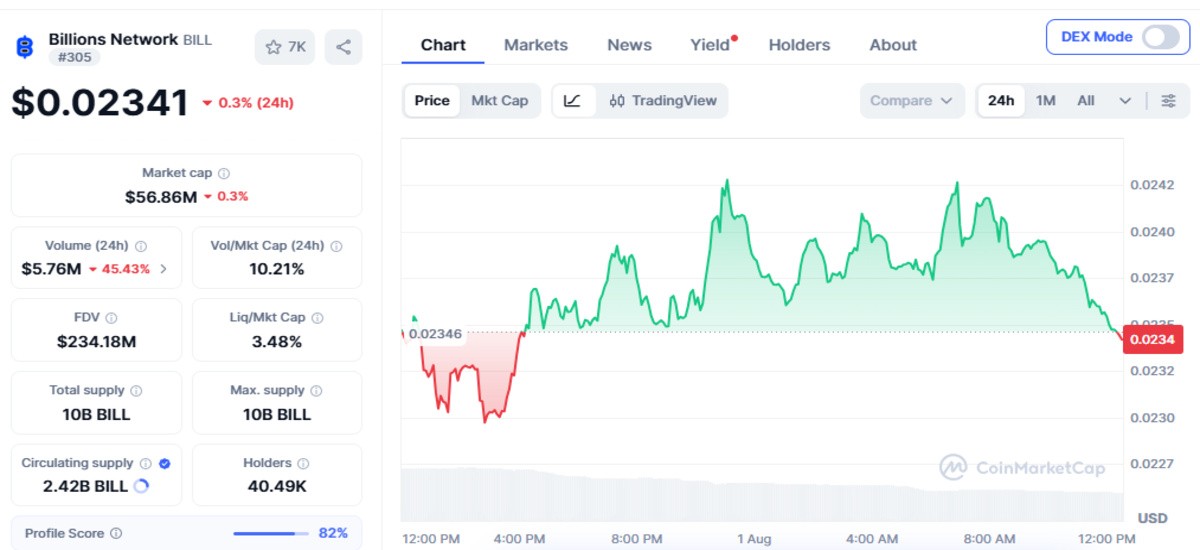
Task: Click the 3.48% Liq/Mkt Cap value
Action: (x=277, y=342)
